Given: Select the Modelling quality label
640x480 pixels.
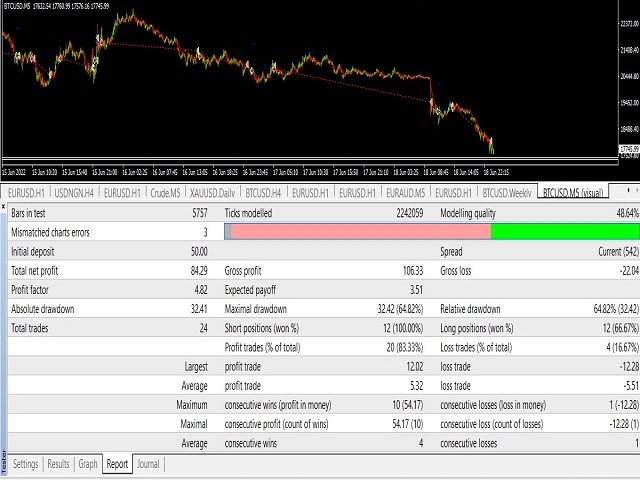Looking at the screenshot, I should [x=468, y=213].
